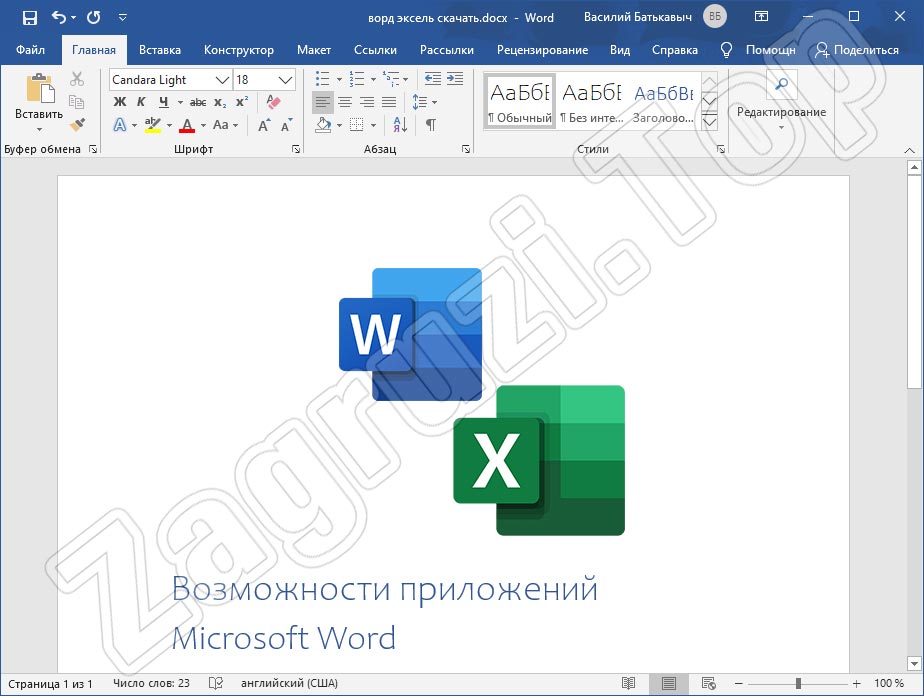Toggle subscript x₂ formatting

coord(220,103)
